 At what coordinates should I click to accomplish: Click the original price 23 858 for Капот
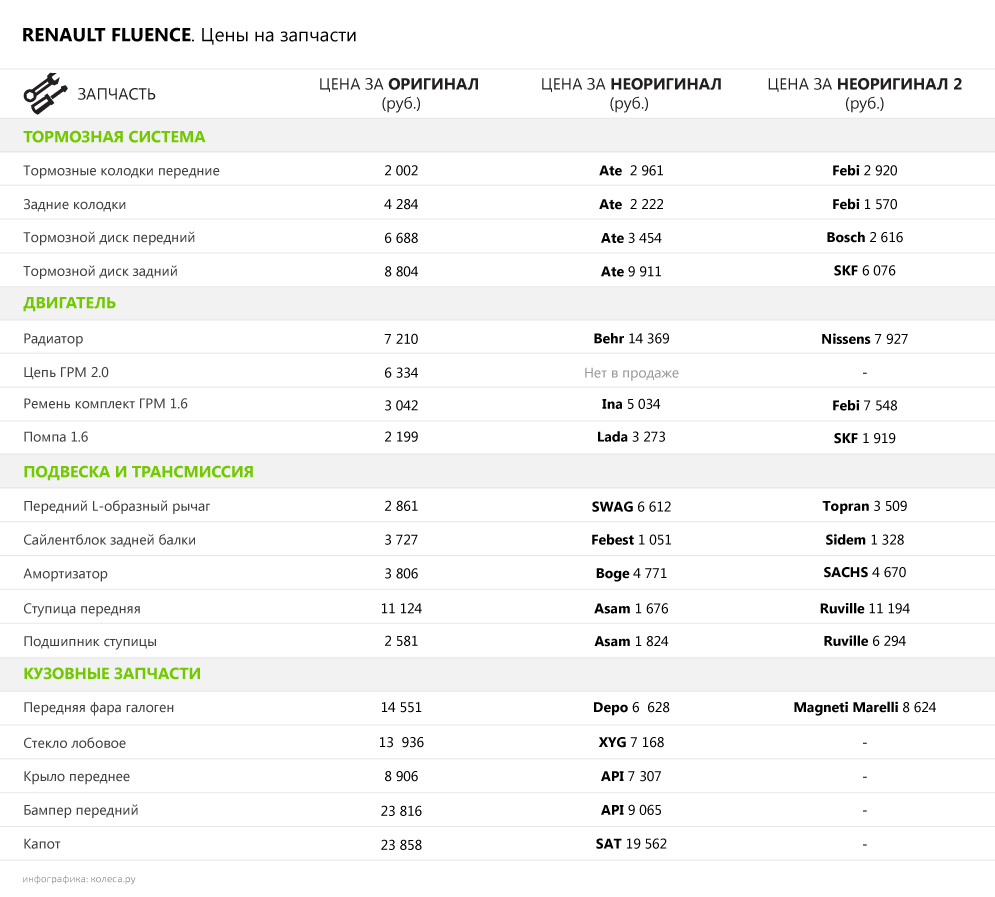click(x=401, y=845)
